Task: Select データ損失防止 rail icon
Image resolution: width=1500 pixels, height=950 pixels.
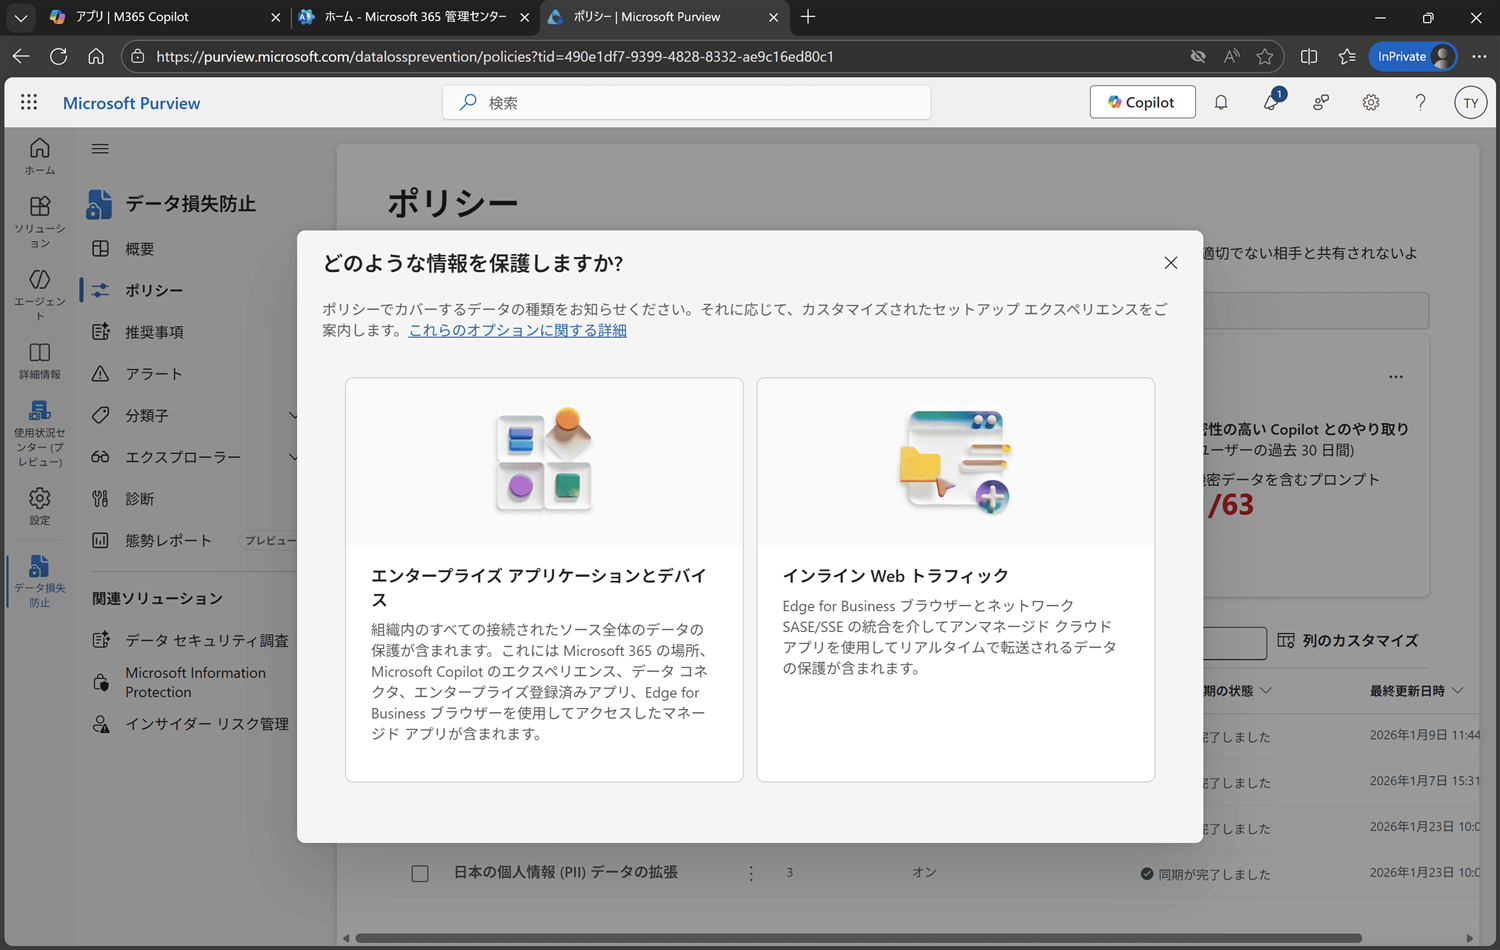Action: pyautogui.click(x=40, y=581)
